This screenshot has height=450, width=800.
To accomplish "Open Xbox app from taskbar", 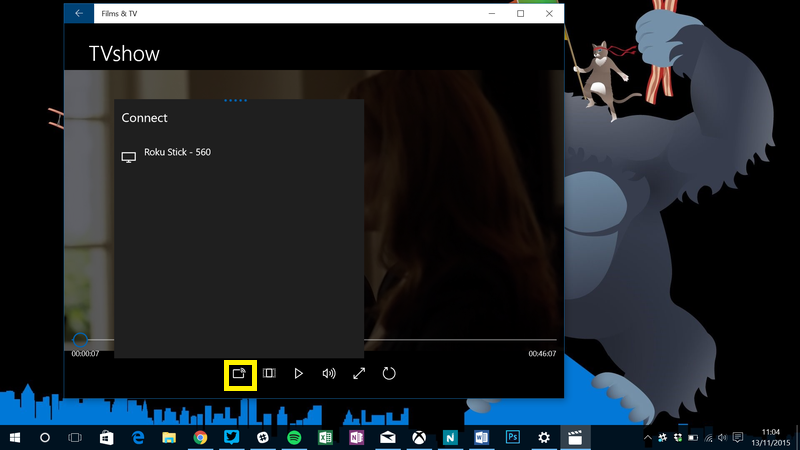I will (x=419, y=438).
